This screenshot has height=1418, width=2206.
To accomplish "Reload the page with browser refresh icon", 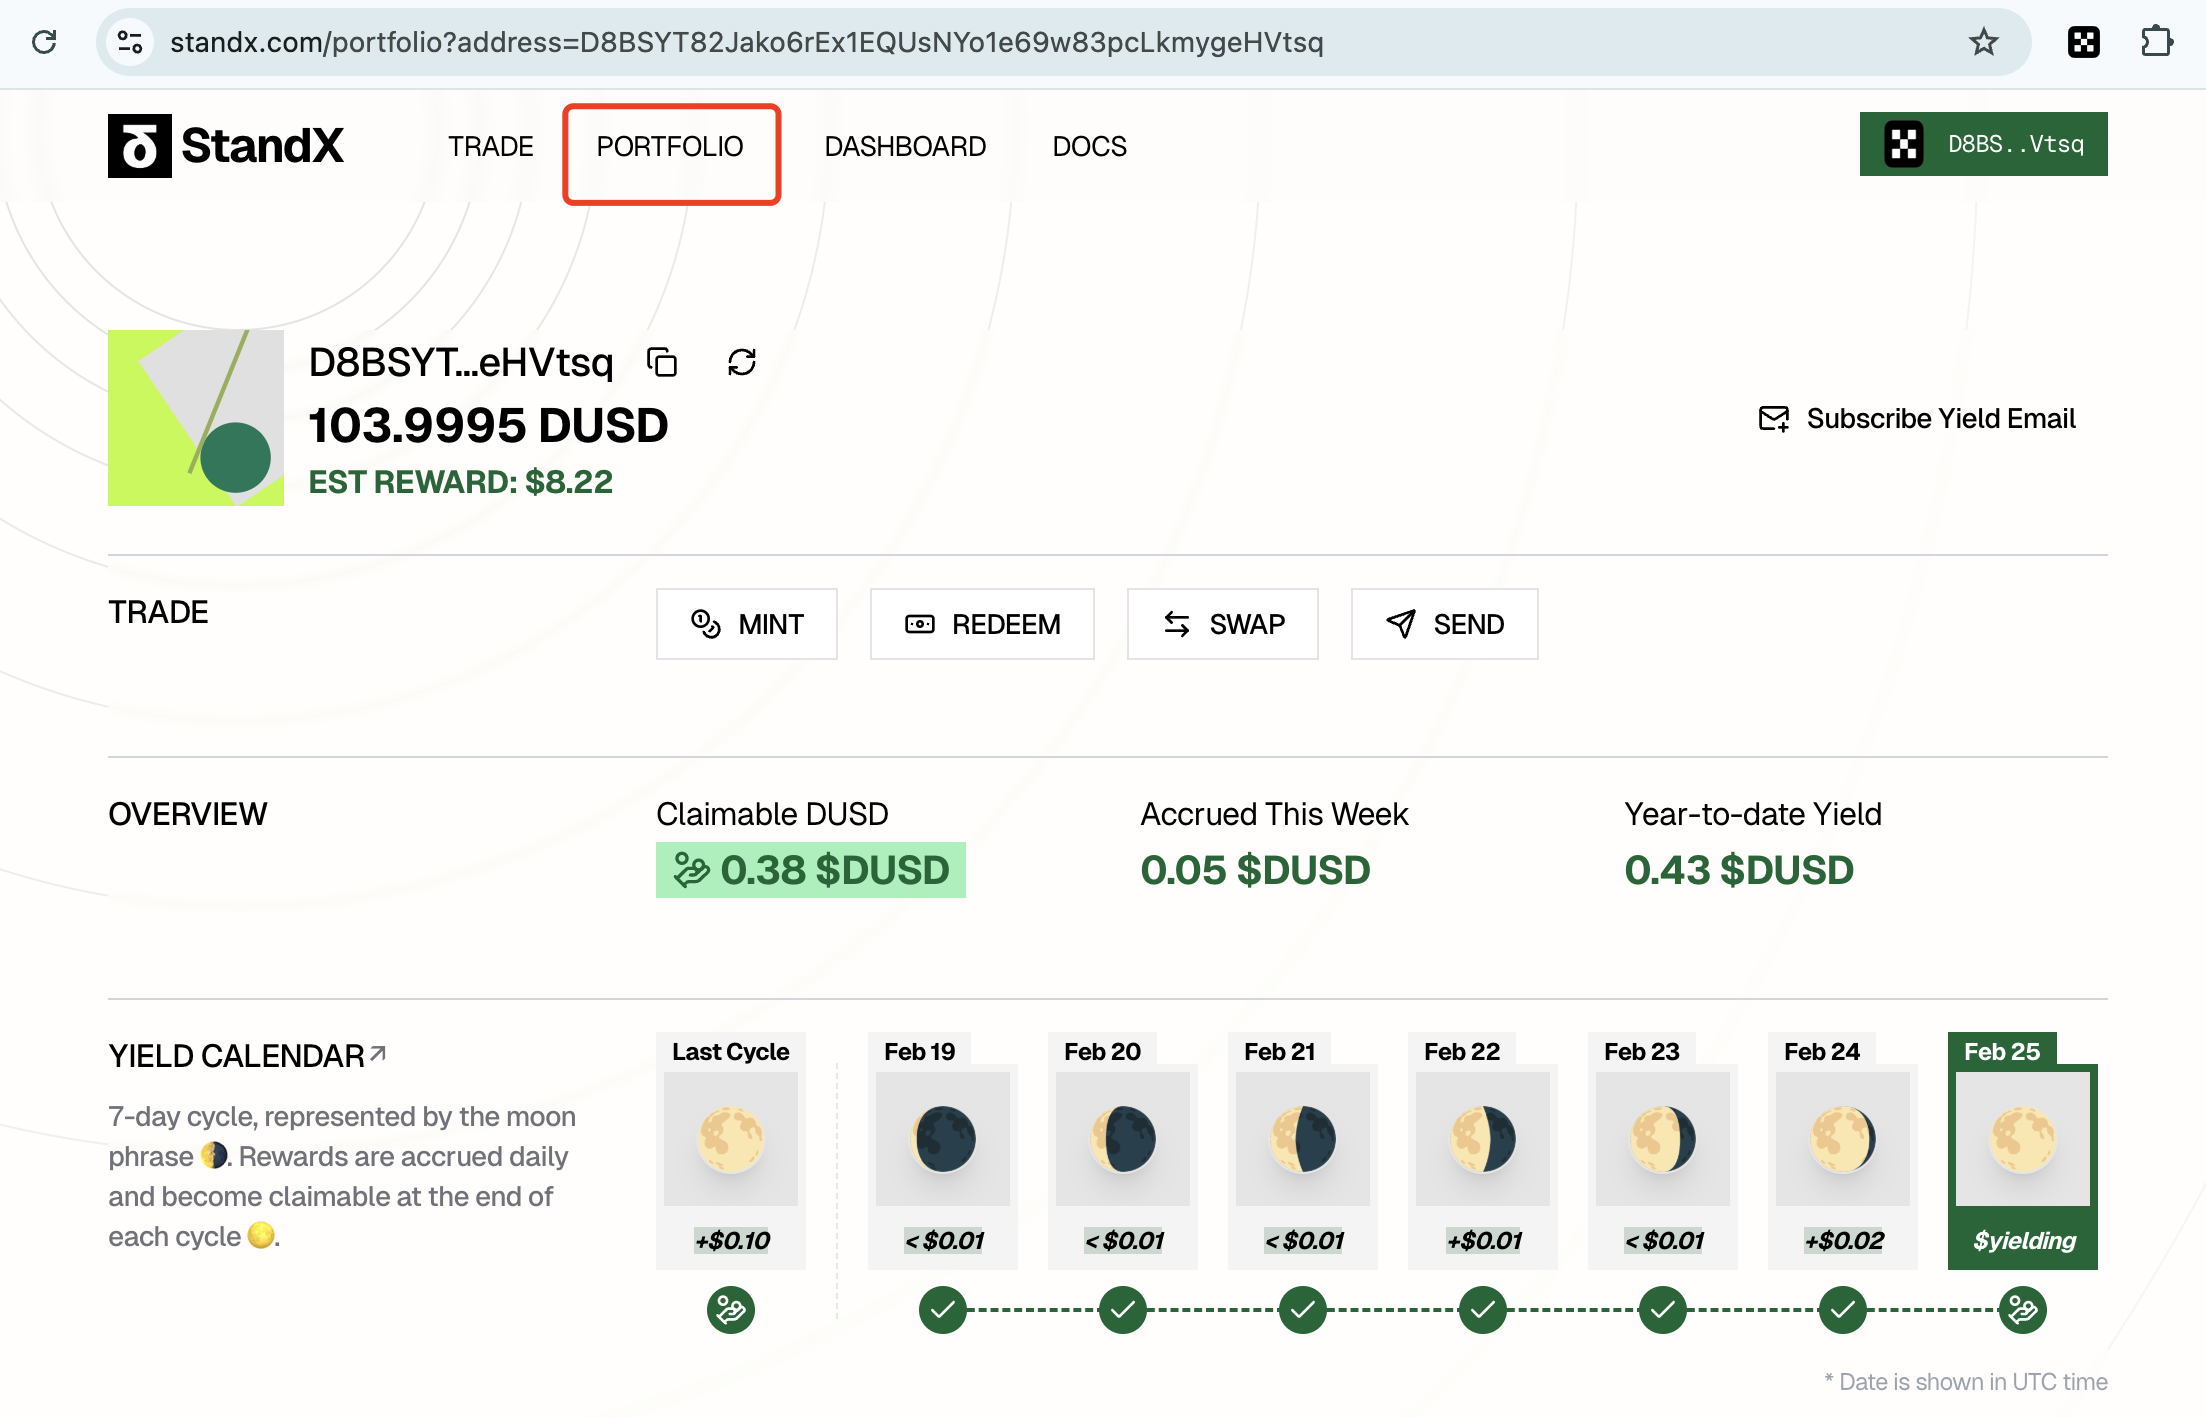I will pyautogui.click(x=44, y=42).
